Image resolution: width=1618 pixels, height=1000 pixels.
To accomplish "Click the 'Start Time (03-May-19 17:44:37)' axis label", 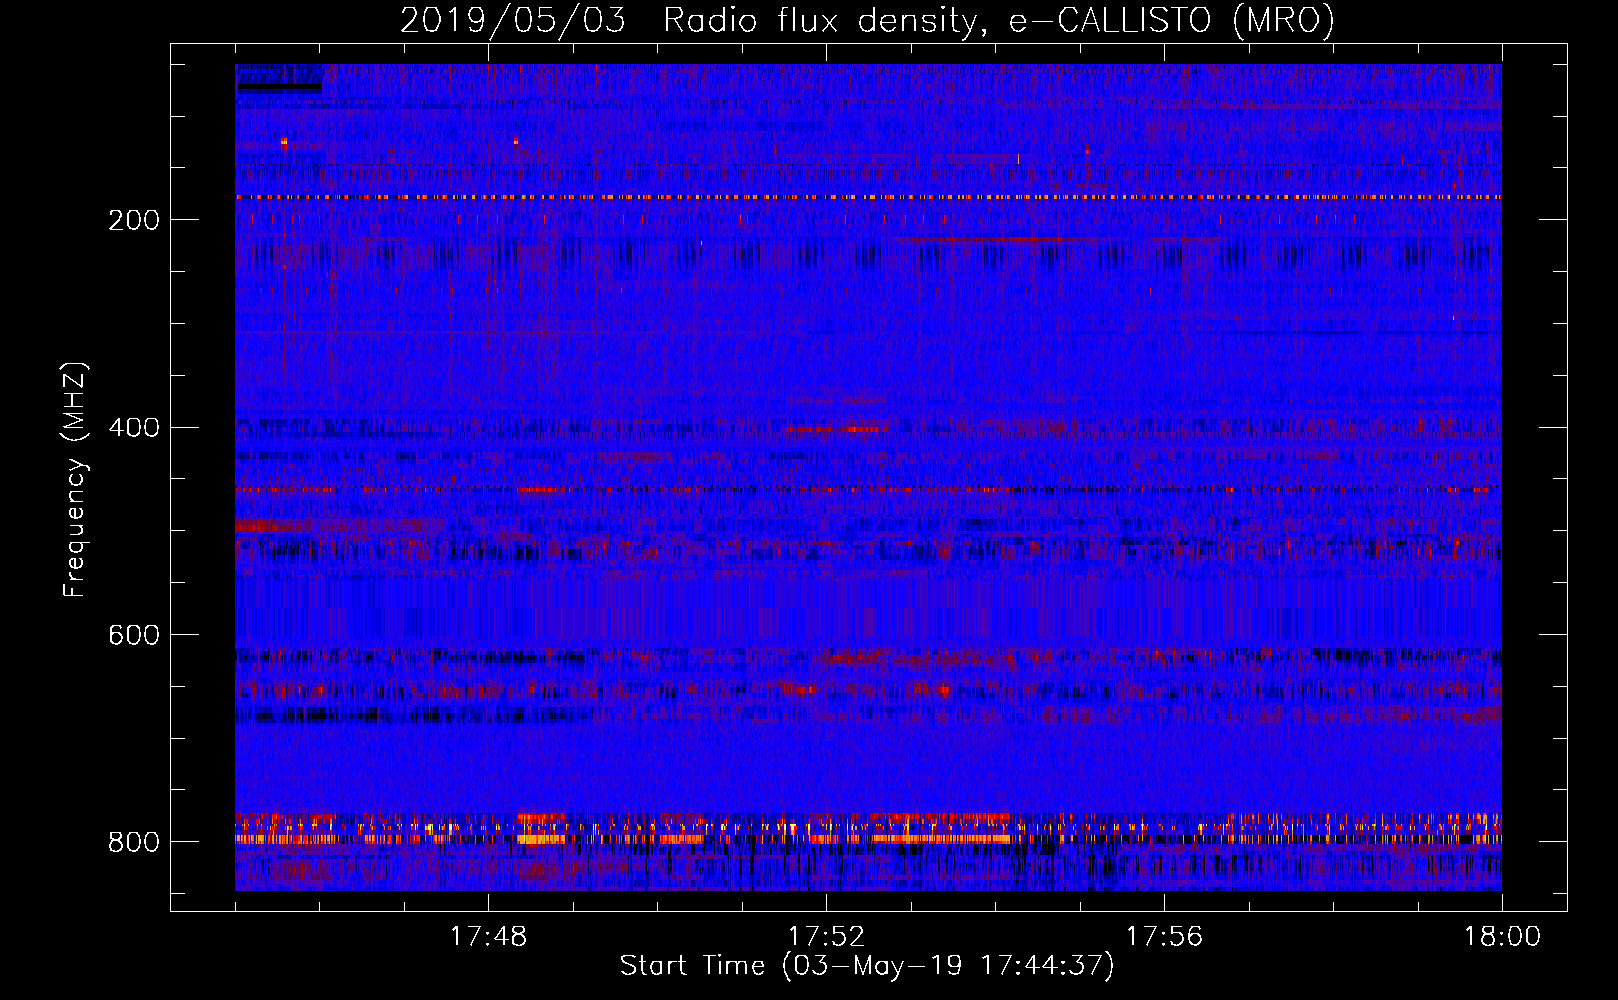I will [867, 966].
